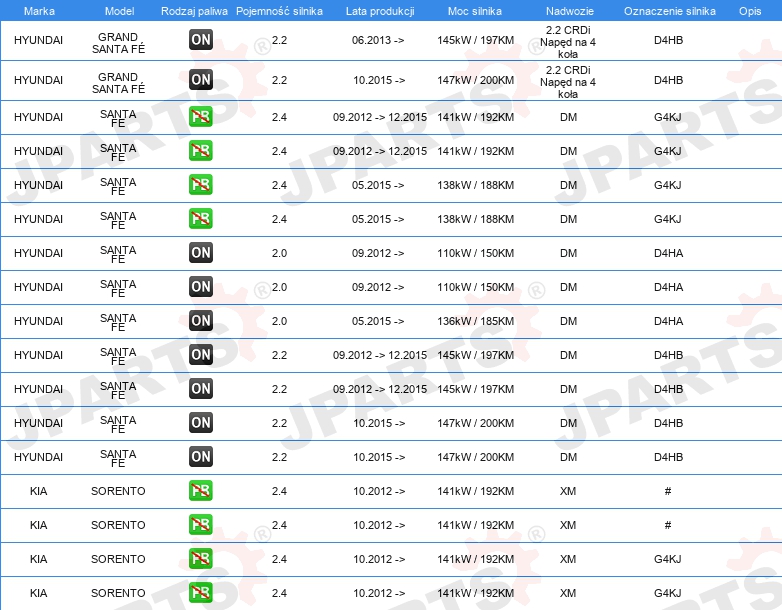Viewport: 782px width, 610px height.
Task: Click the green PB petrol icon in the first Santa Fe row
Action: pos(201,117)
